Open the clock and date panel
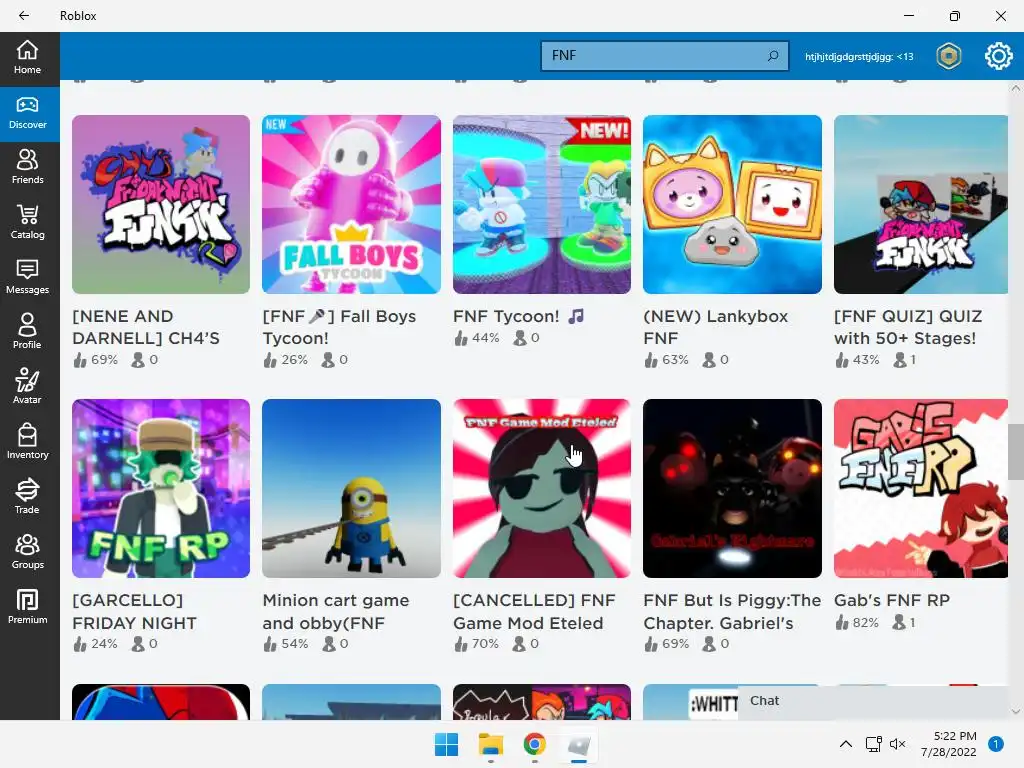Image resolution: width=1024 pixels, height=768 pixels. point(949,744)
